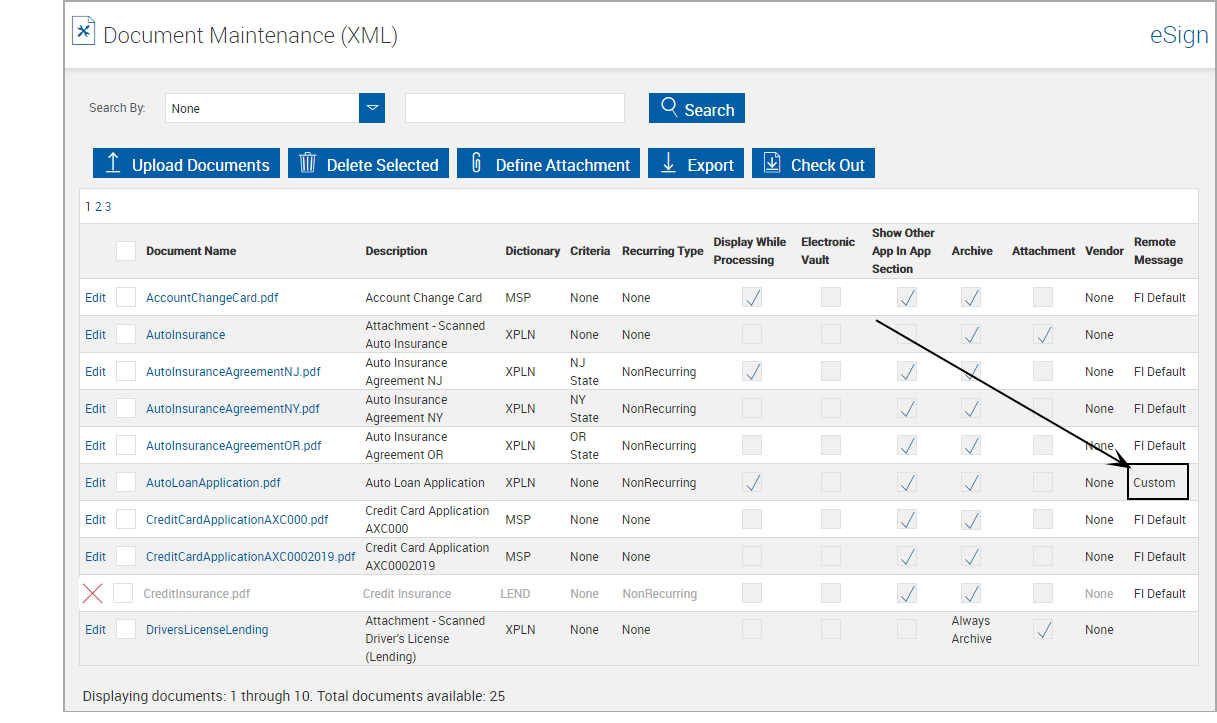1217x723 pixels.
Task: Check the AutoLoanApplication.pdf row checkbox
Action: 125,482
